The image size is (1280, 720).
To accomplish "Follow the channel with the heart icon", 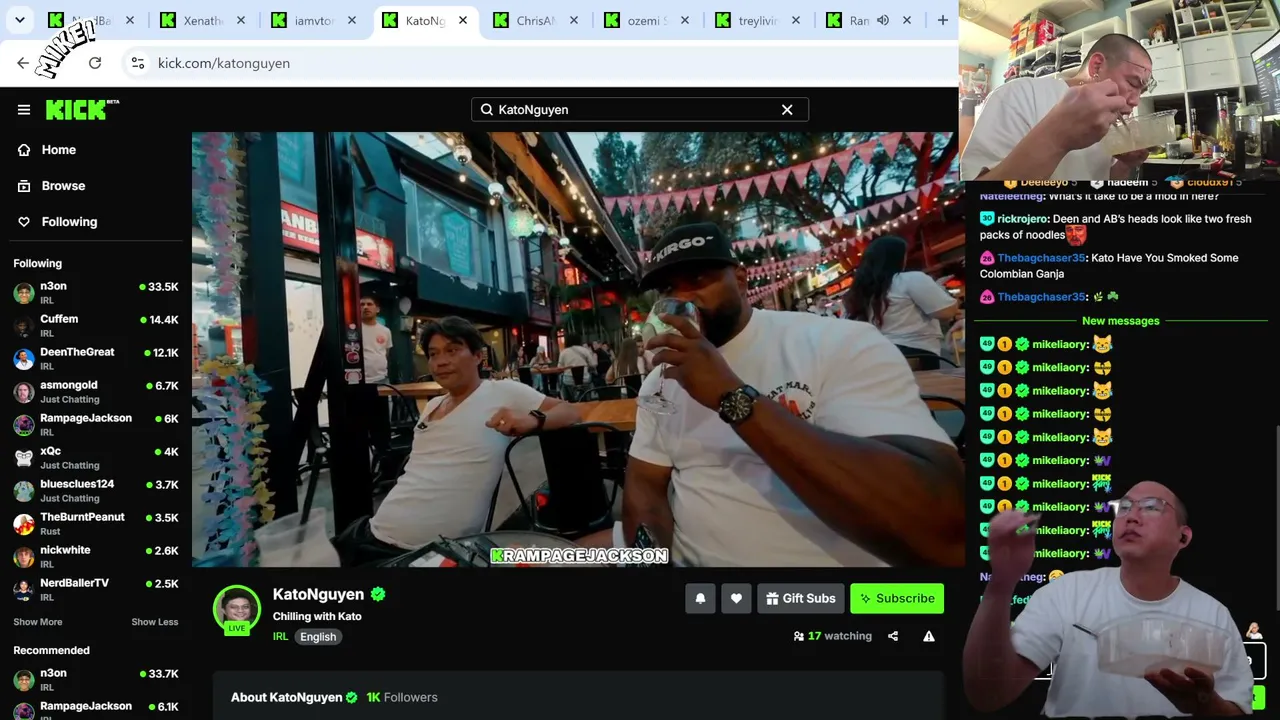I will point(736,598).
